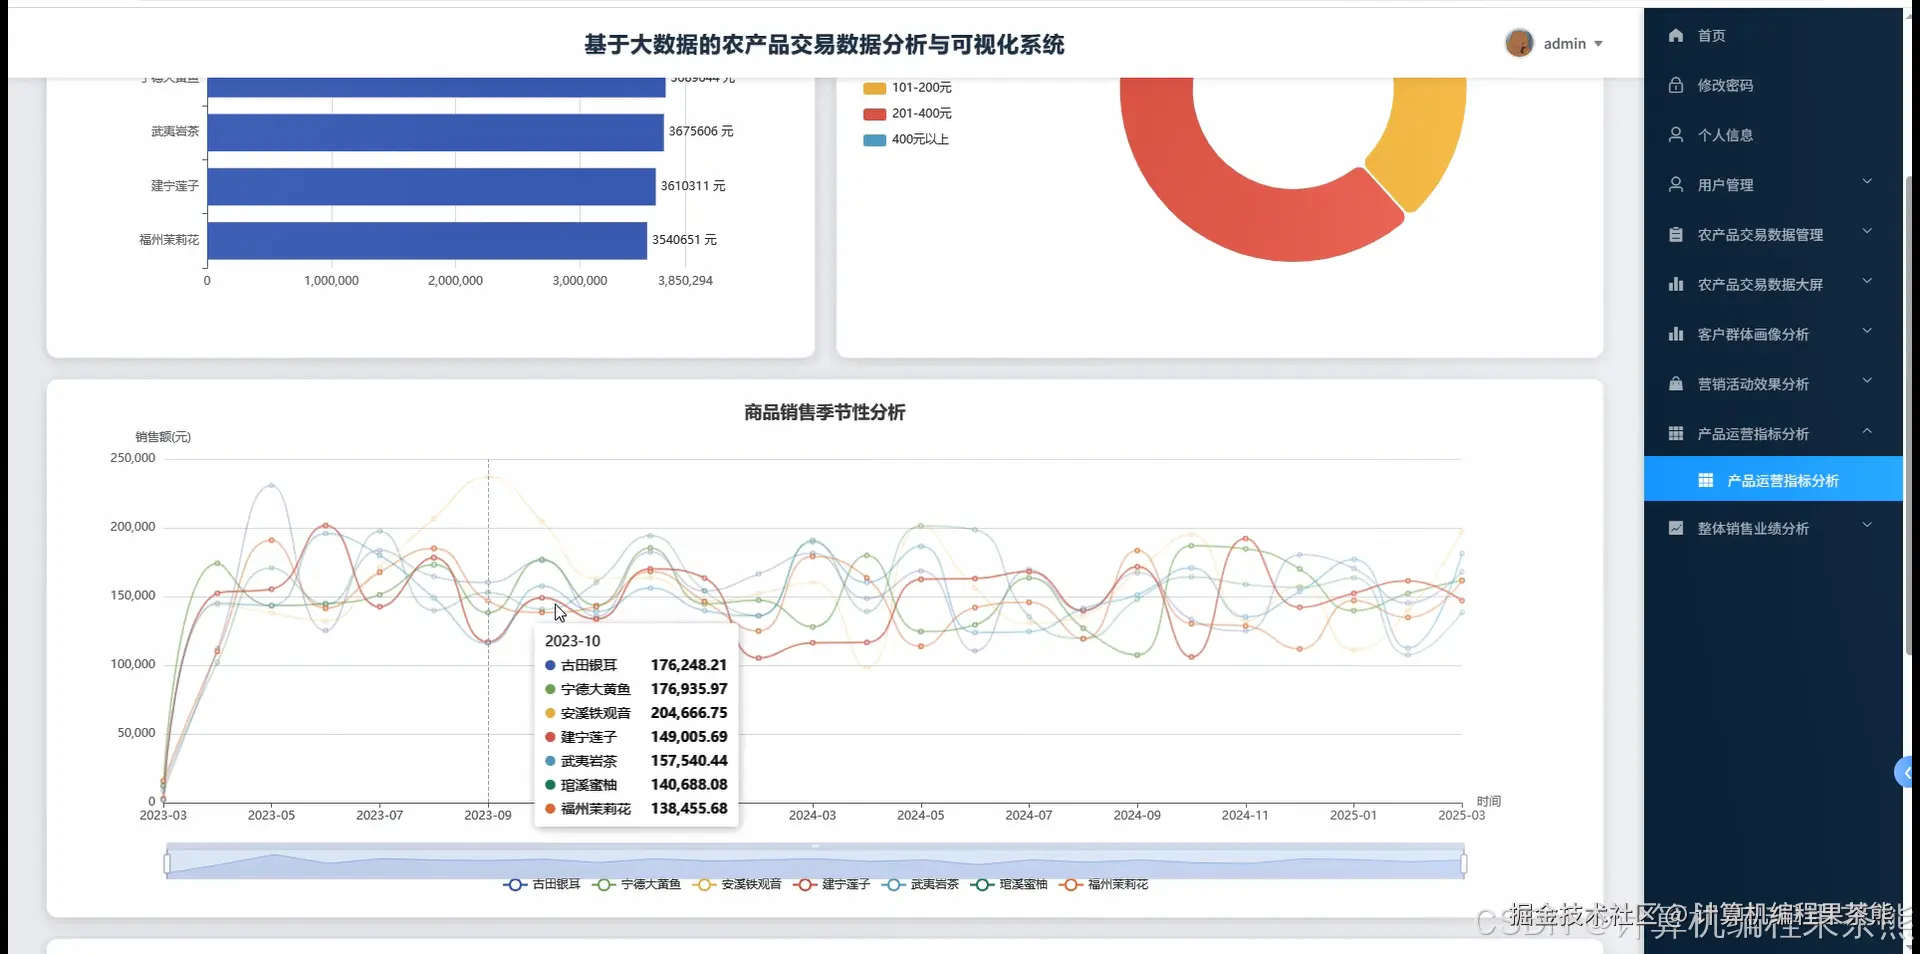Click the trend chart icon for 整体销售业绩分析
Viewport: 1920px width, 954px height.
[x=1676, y=528]
